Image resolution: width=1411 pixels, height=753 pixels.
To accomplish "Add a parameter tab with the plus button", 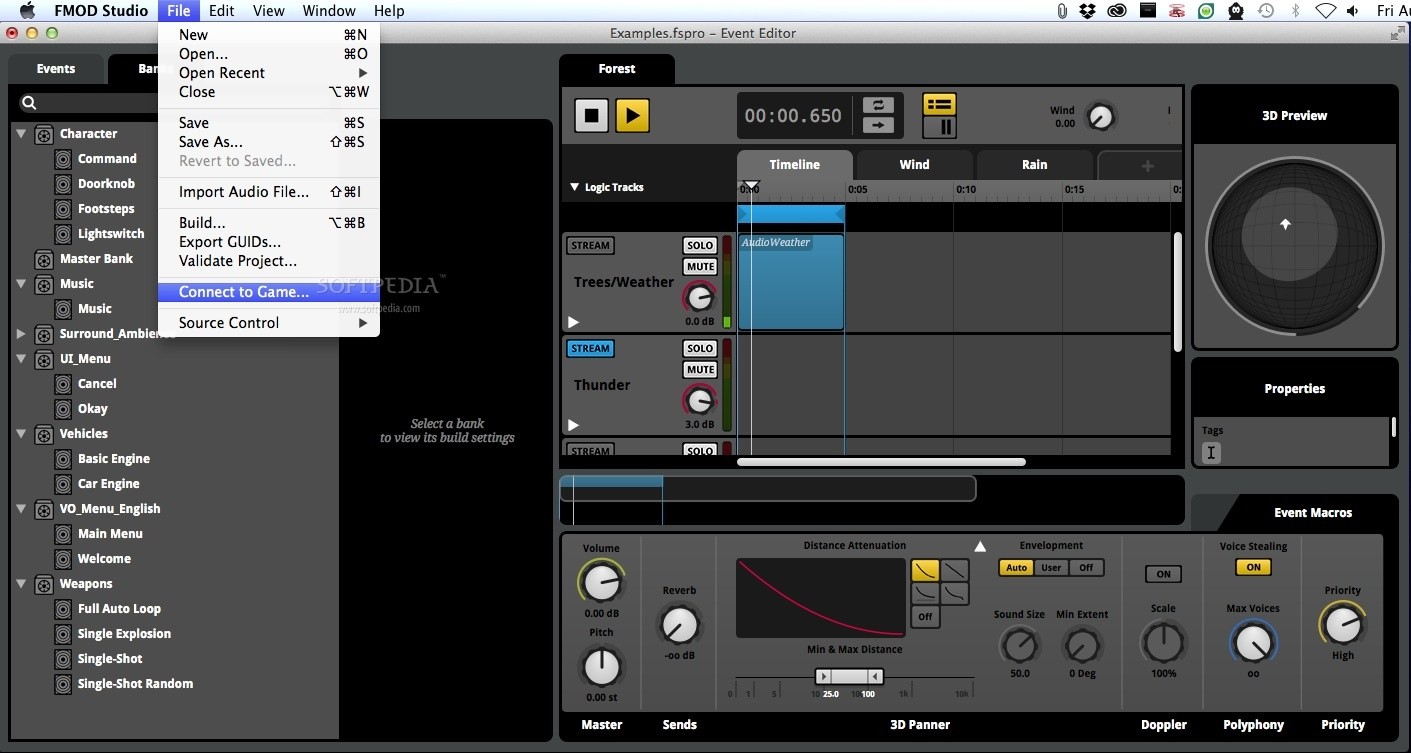I will click(x=1147, y=166).
